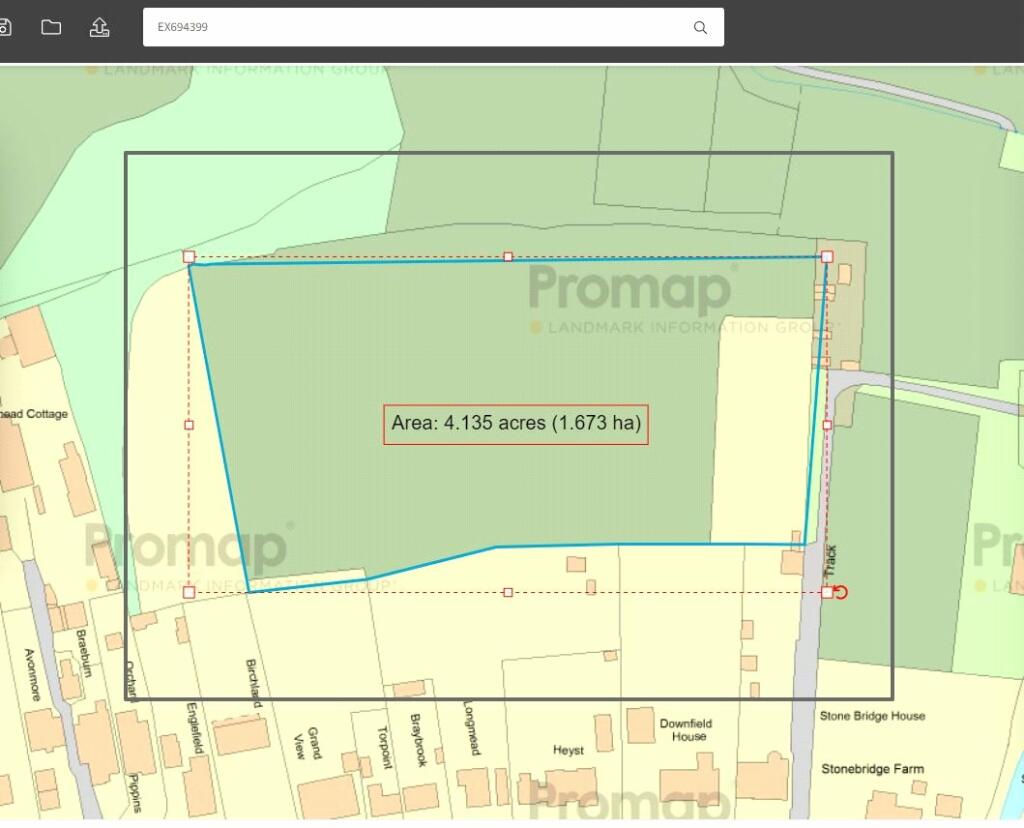Image resolution: width=1024 pixels, height=828 pixels.
Task: Select the bottom-left selection handle
Action: click(x=189, y=592)
